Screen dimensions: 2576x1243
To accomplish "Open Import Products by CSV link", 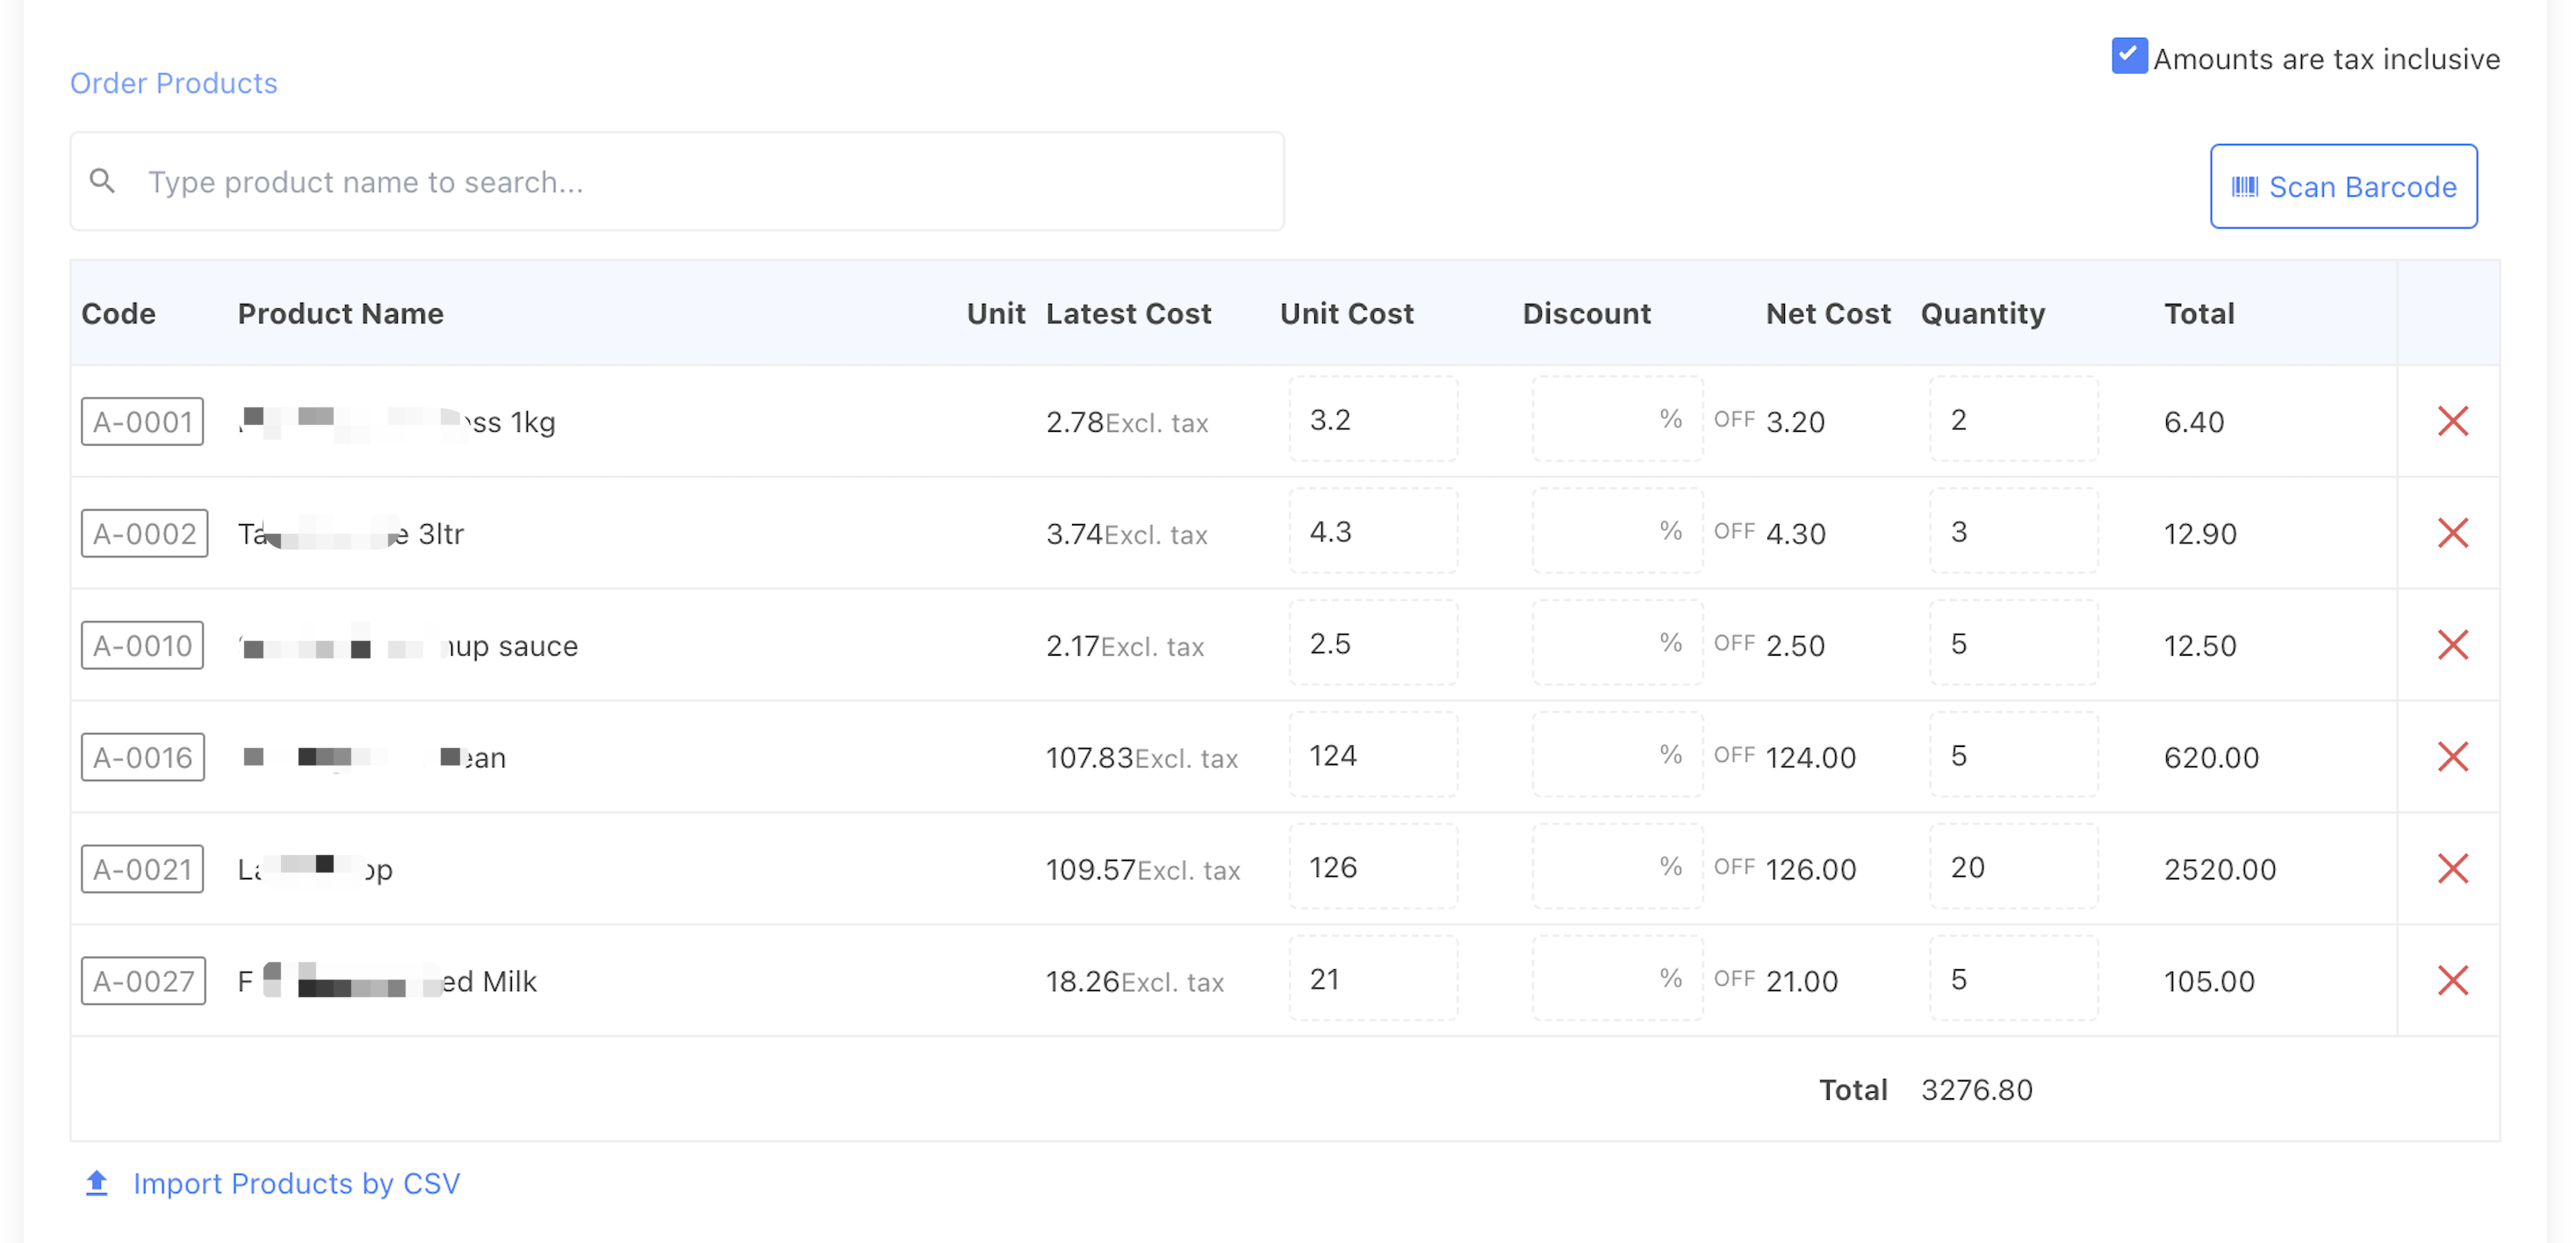I will (296, 1183).
